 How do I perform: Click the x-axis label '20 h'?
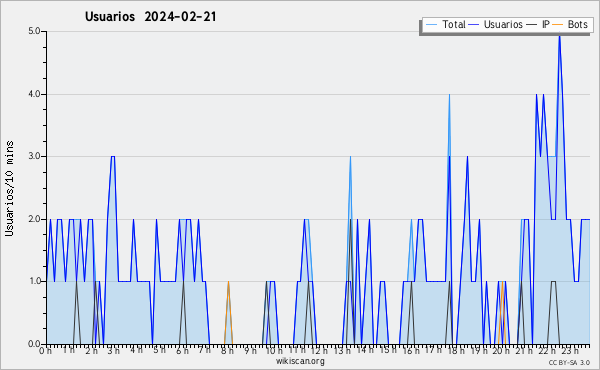coord(501,350)
